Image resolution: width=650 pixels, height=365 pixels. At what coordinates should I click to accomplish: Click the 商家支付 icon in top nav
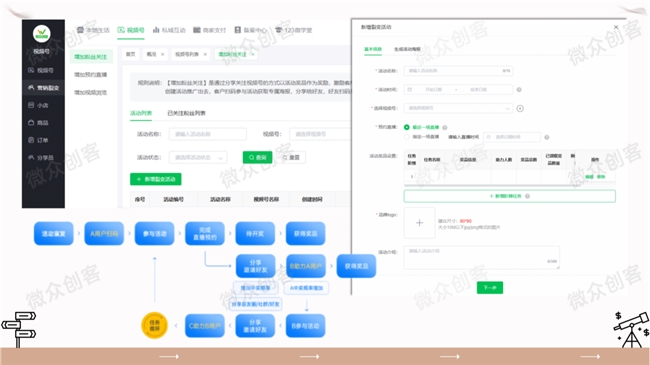tap(197, 30)
